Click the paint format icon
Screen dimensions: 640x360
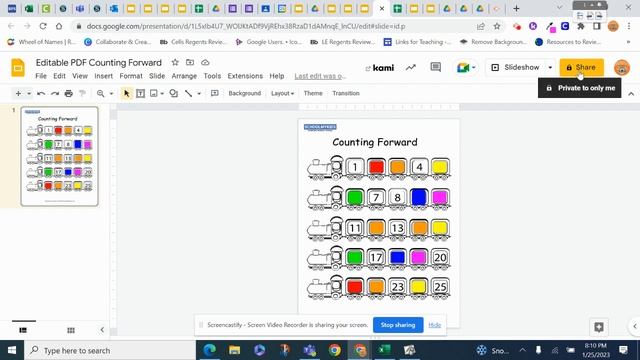(x=82, y=93)
